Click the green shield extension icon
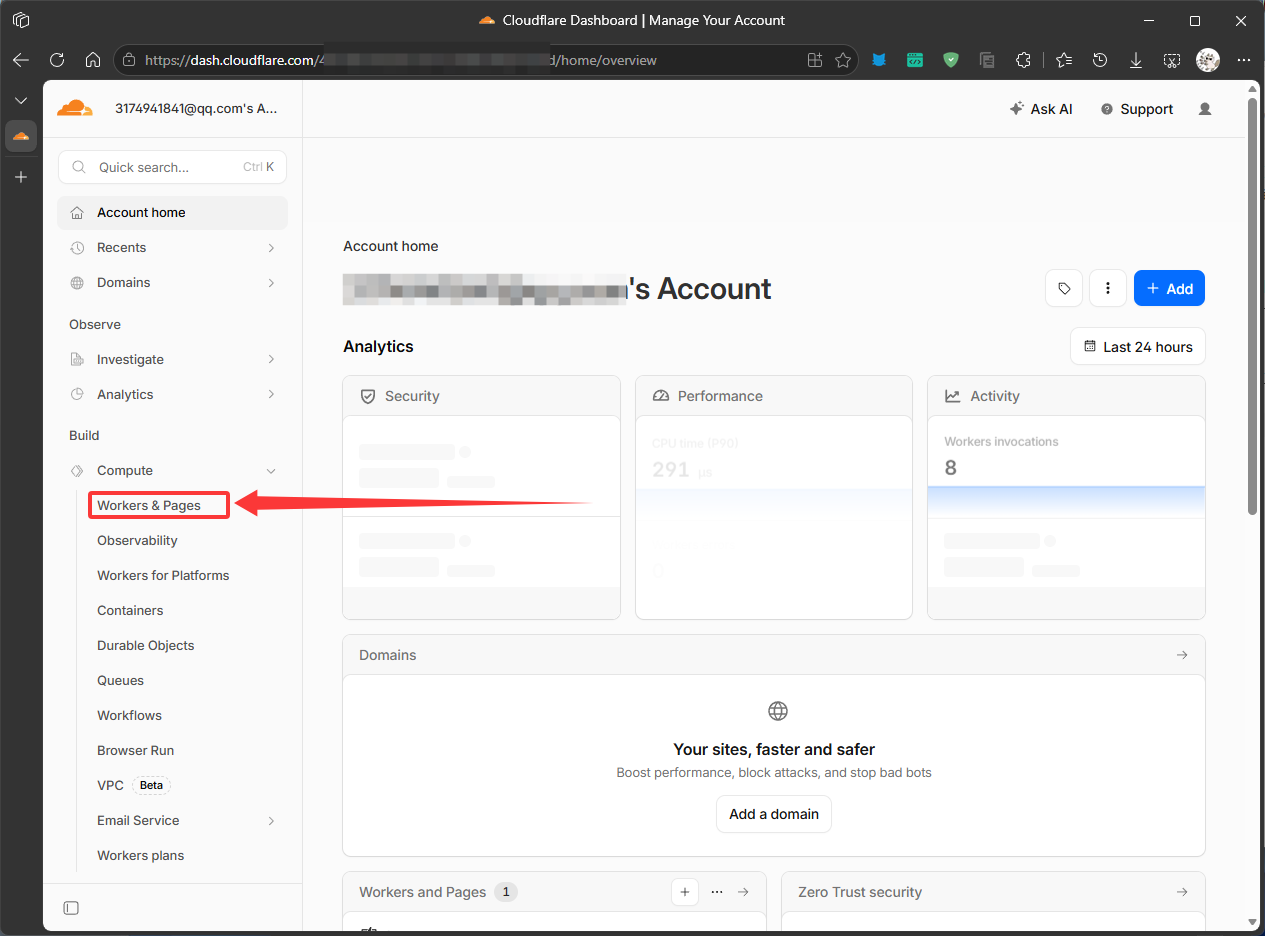The image size is (1265, 936). [951, 60]
